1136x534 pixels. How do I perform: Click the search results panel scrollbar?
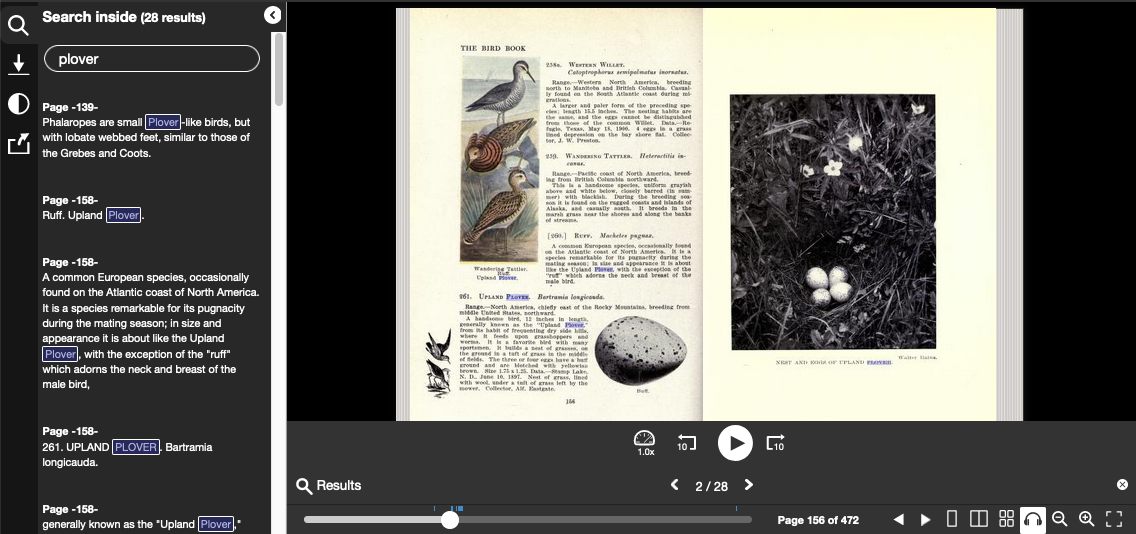point(277,70)
